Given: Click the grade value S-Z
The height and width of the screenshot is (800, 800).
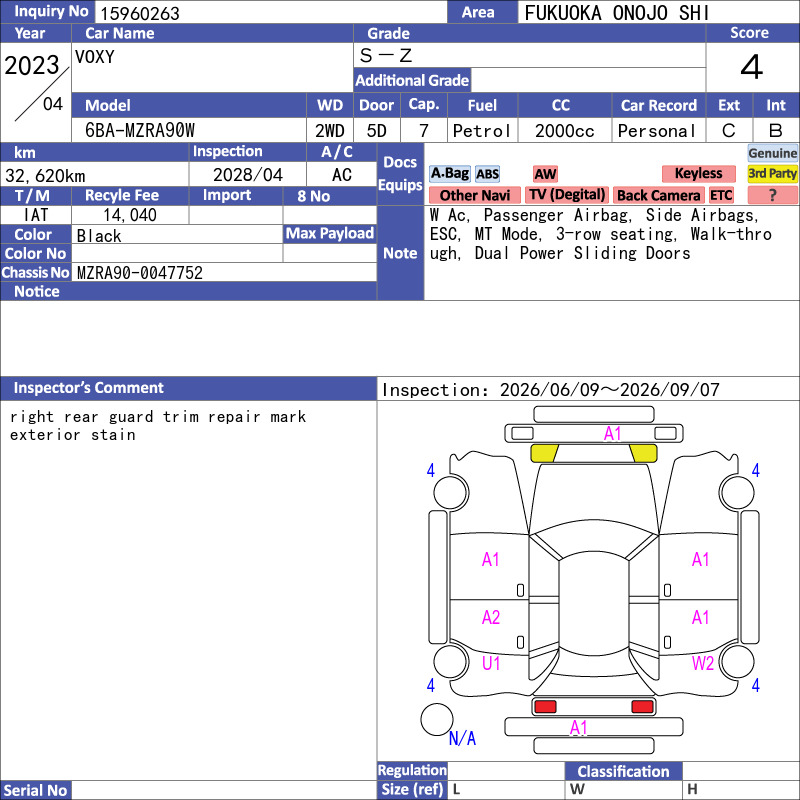Looking at the screenshot, I should click(386, 55).
